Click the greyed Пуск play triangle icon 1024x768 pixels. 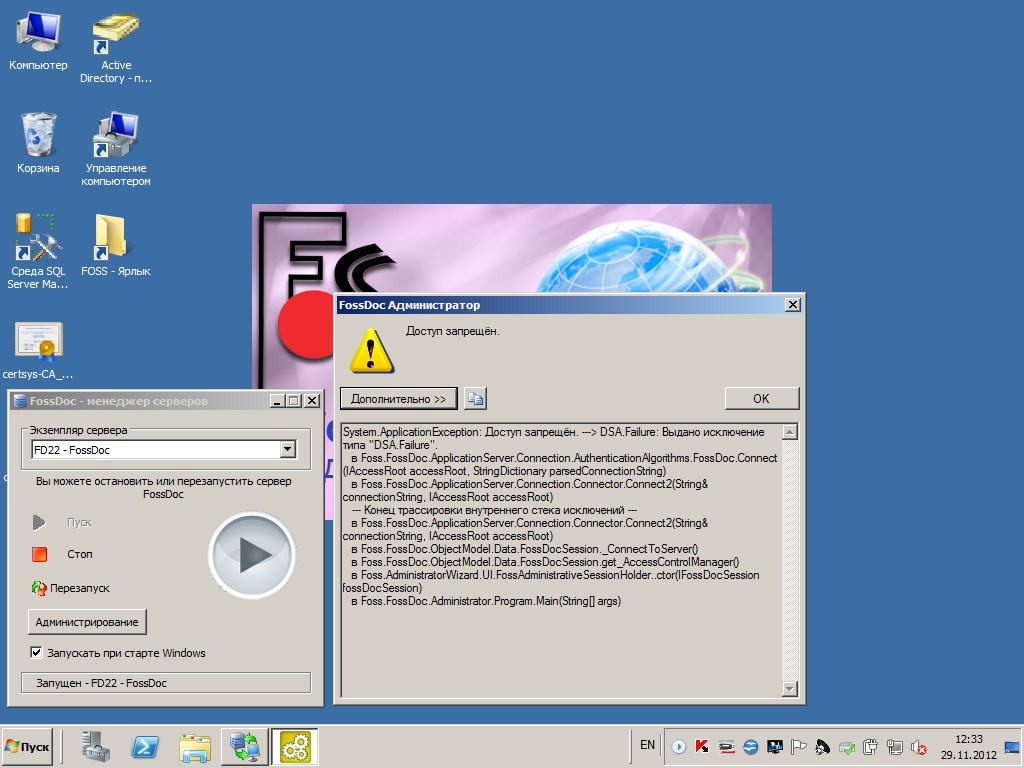pos(39,522)
